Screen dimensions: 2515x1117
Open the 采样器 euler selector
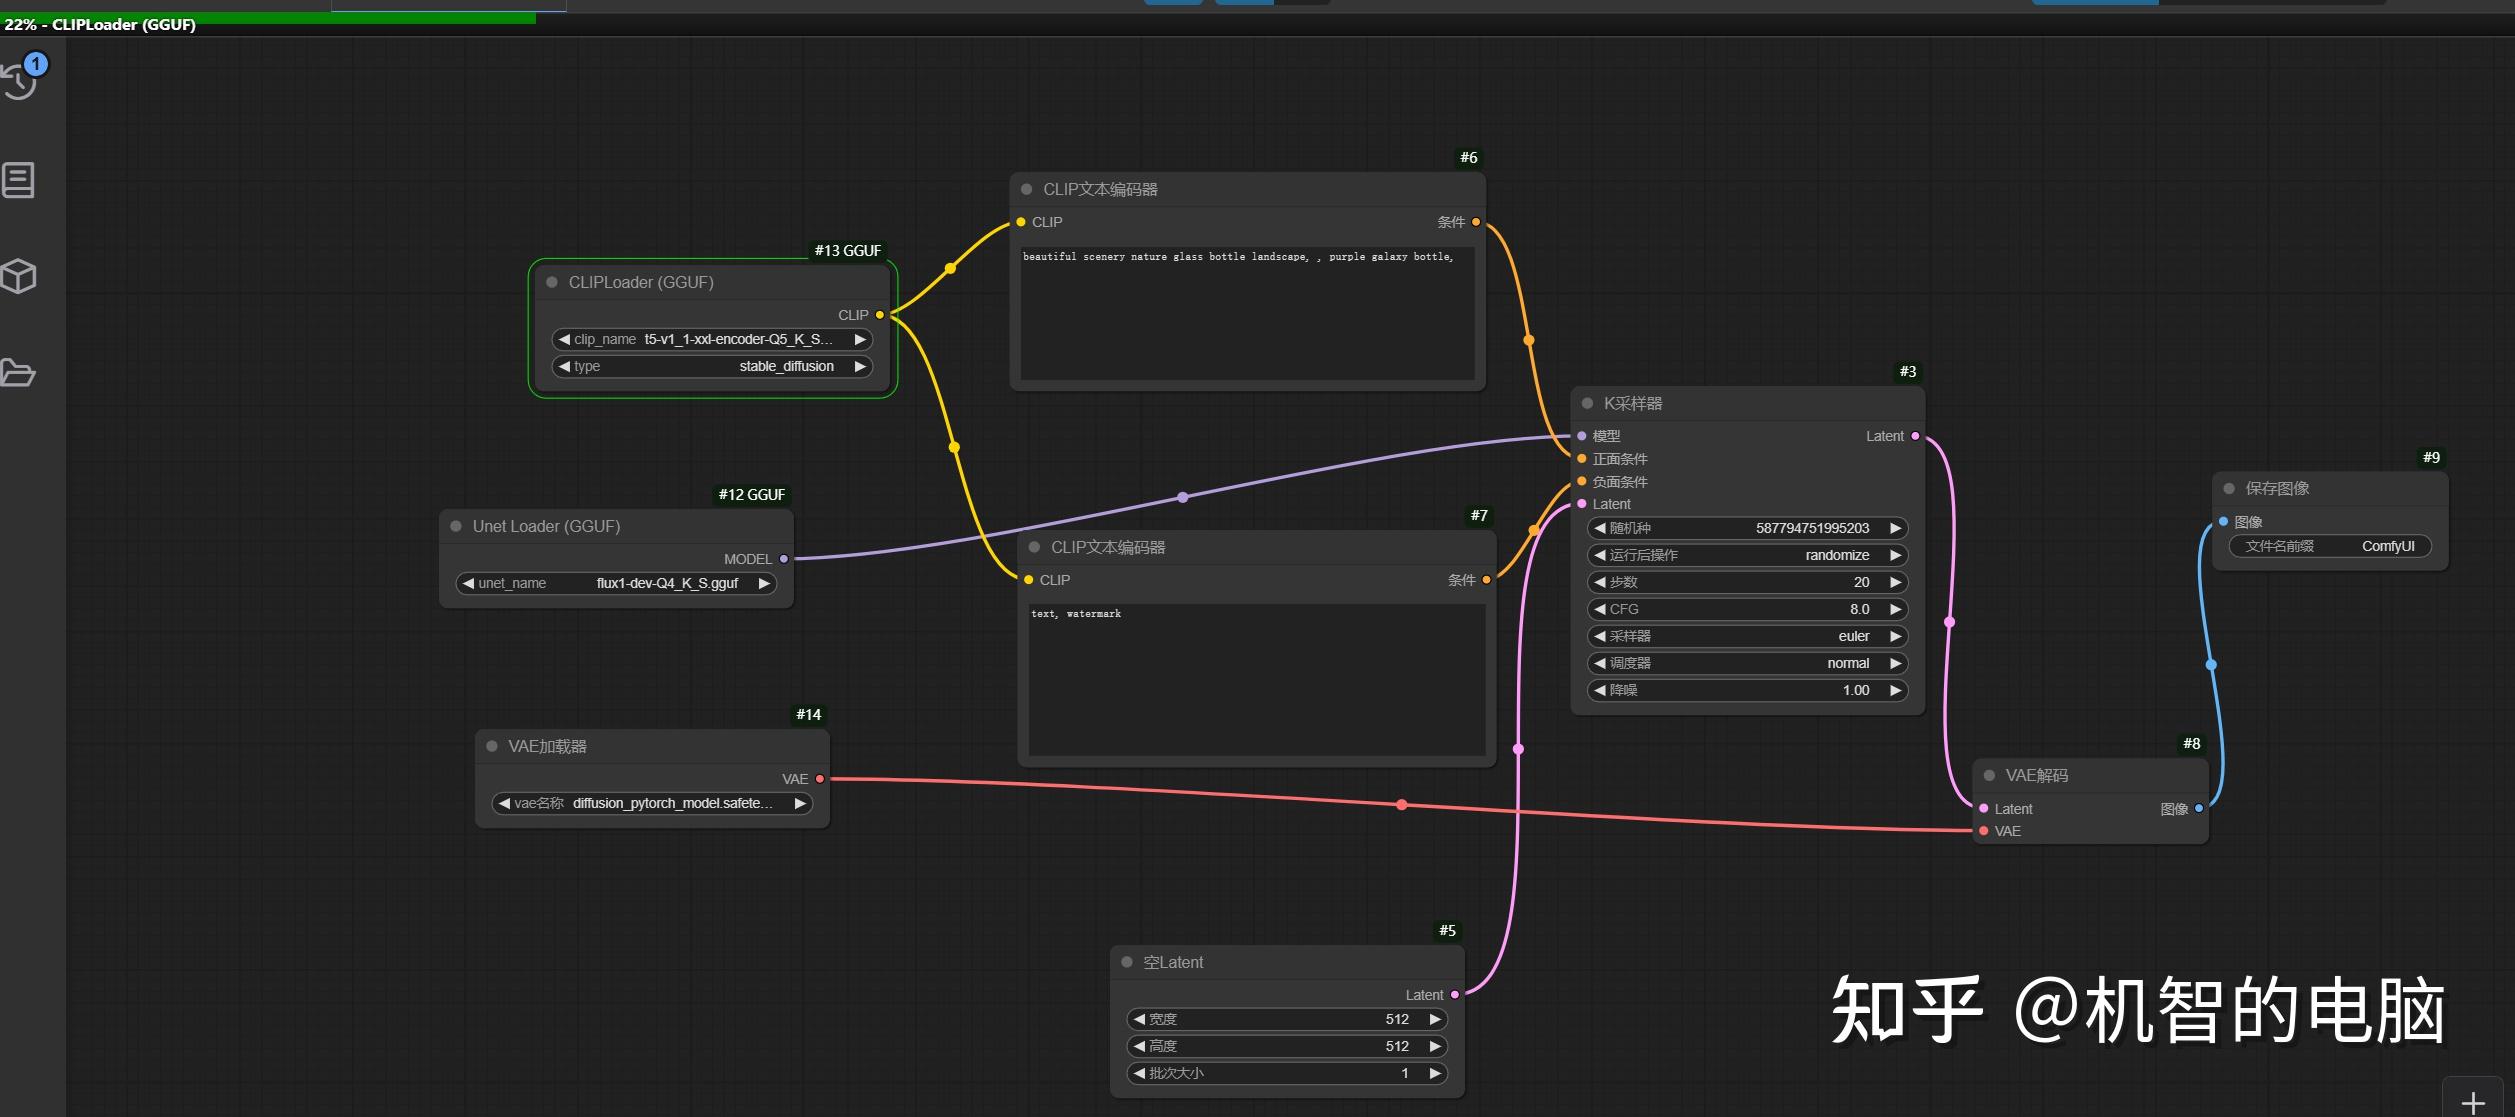point(1747,636)
